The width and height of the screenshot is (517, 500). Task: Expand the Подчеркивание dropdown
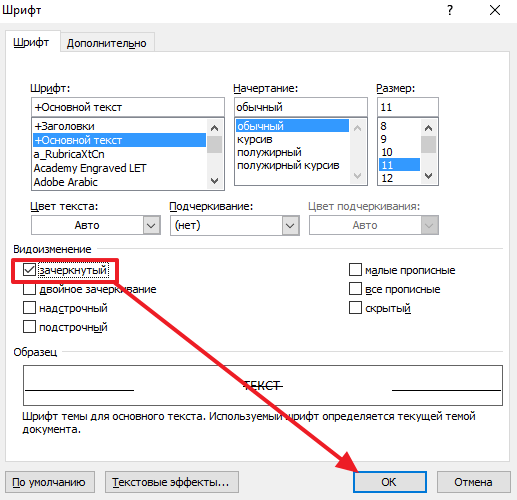pyautogui.click(x=235, y=225)
